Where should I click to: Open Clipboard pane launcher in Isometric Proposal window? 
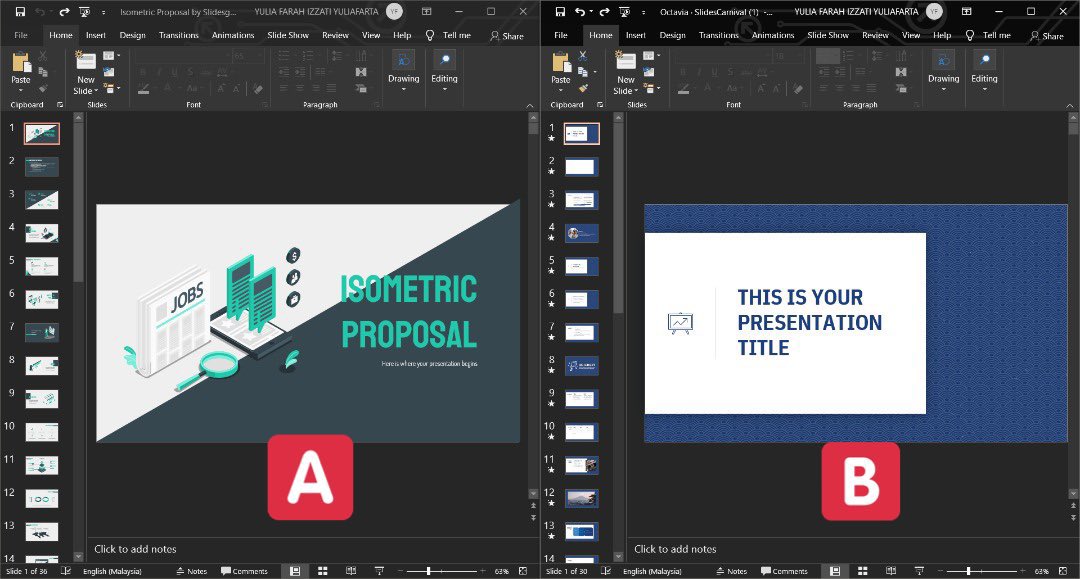point(60,105)
